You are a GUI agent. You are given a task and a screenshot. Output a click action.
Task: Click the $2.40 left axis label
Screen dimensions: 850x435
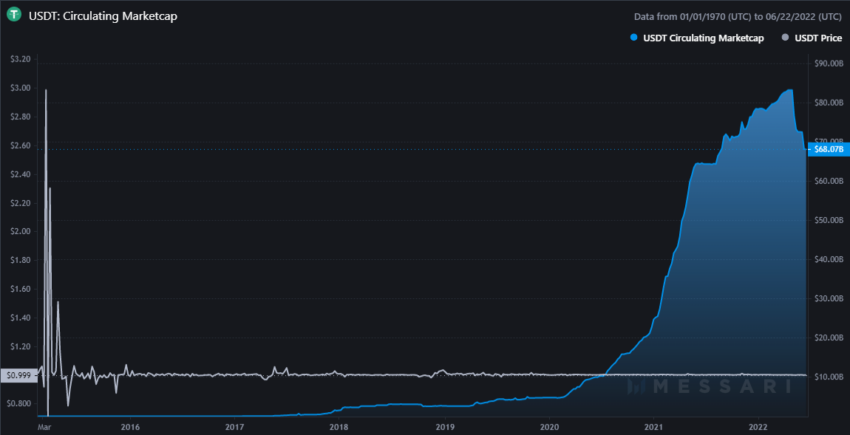[20, 174]
